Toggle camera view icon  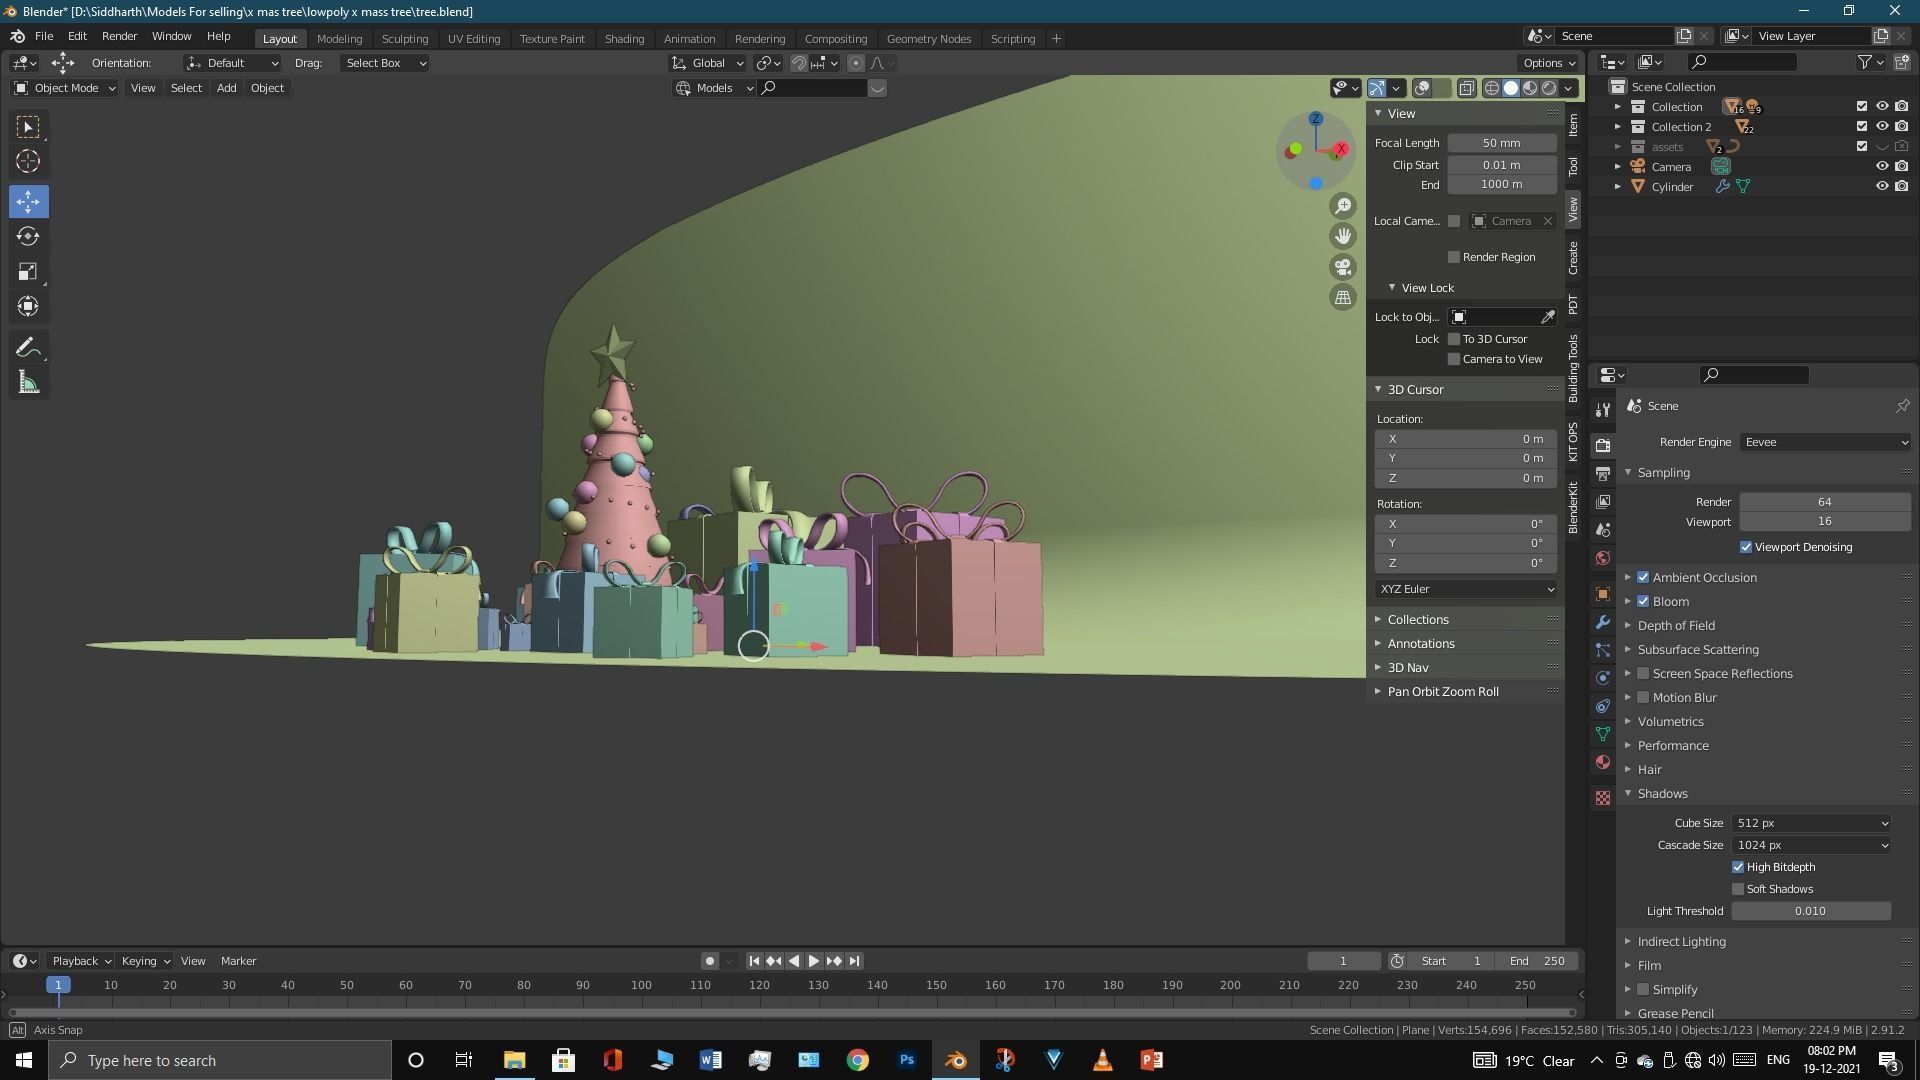click(x=1343, y=267)
